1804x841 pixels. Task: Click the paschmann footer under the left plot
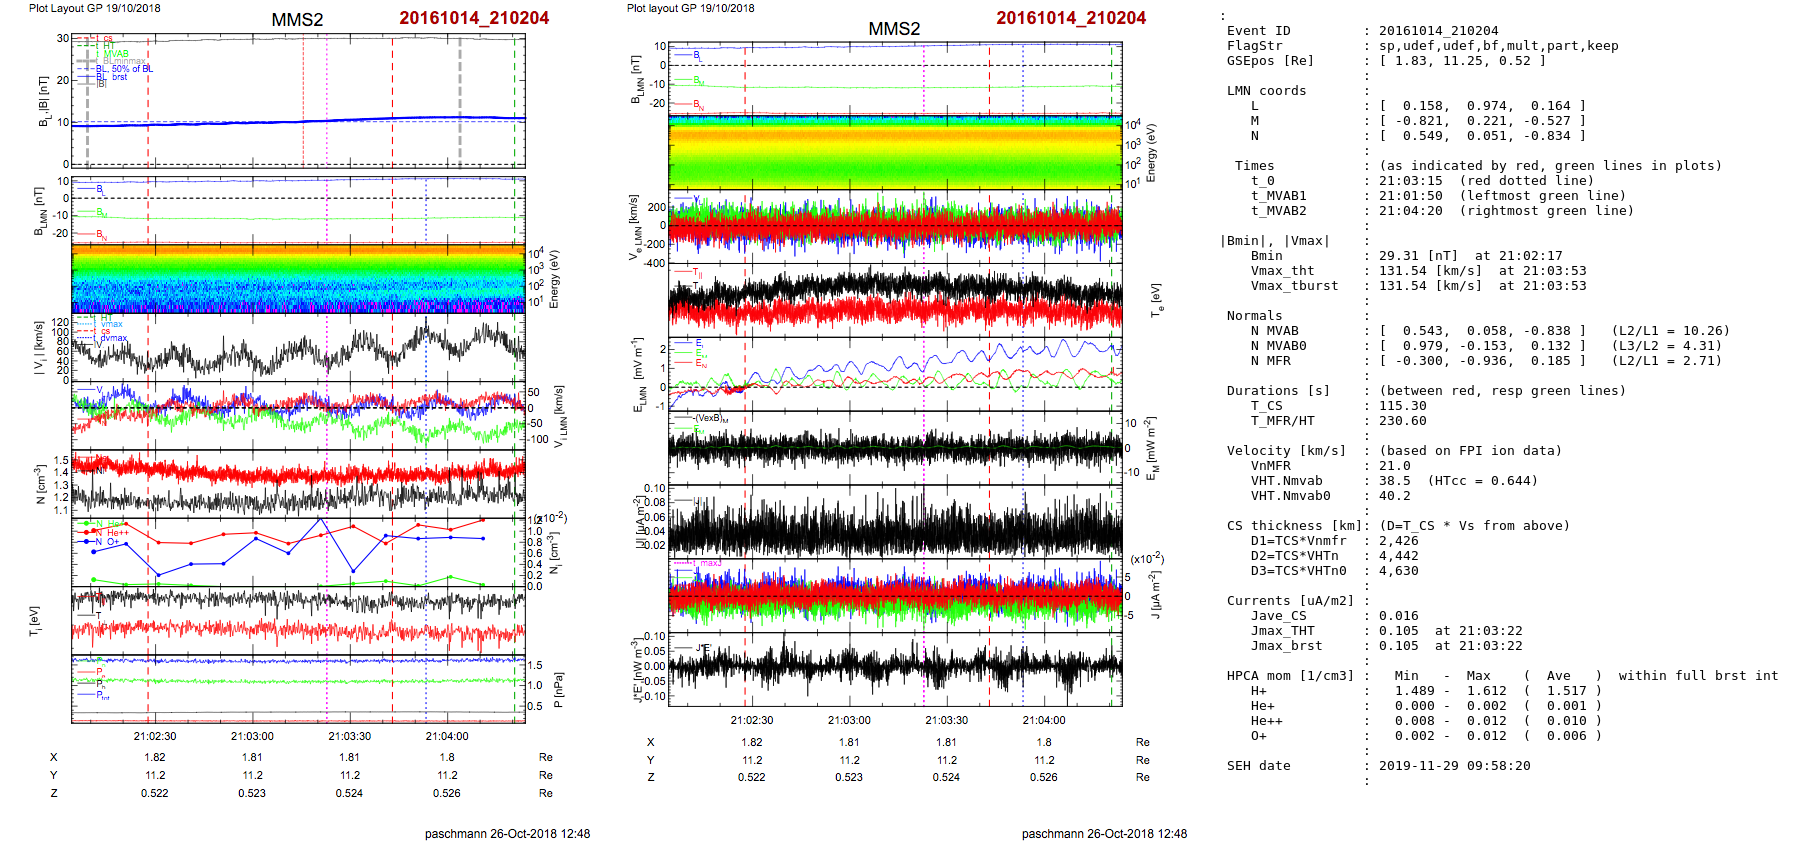(x=507, y=833)
